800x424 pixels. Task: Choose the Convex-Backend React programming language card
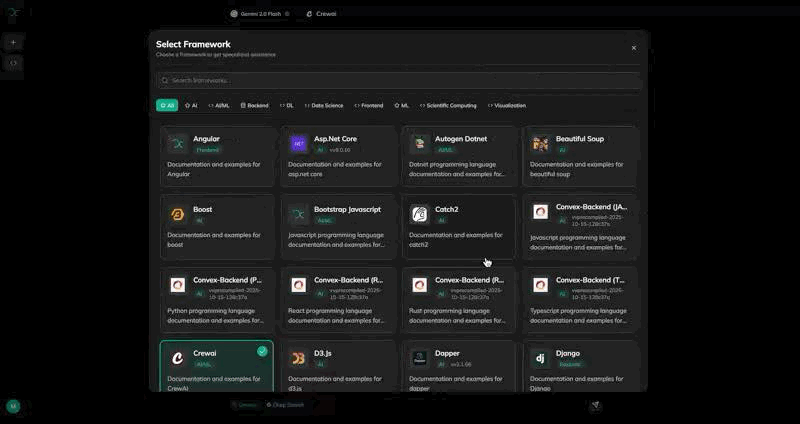coord(338,300)
